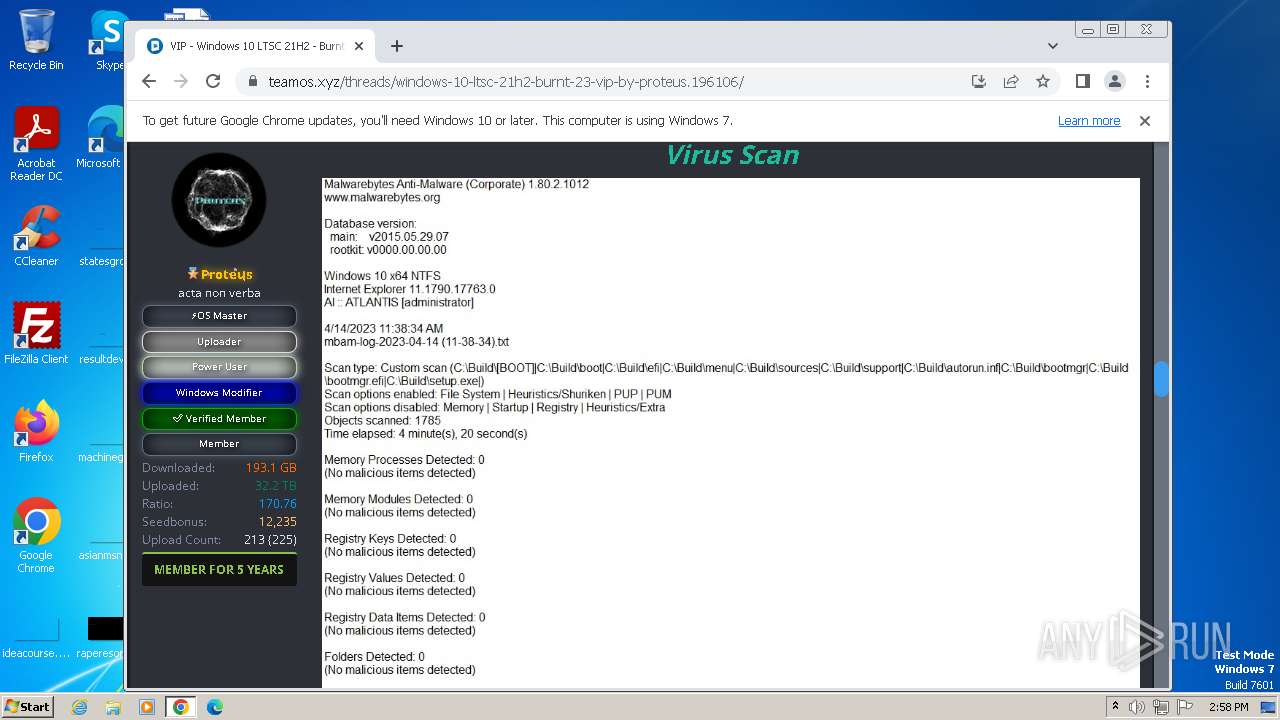Select the VIP - Windows 10 LTSC 21H2 tab
The height and width of the screenshot is (720, 1280).
point(255,46)
